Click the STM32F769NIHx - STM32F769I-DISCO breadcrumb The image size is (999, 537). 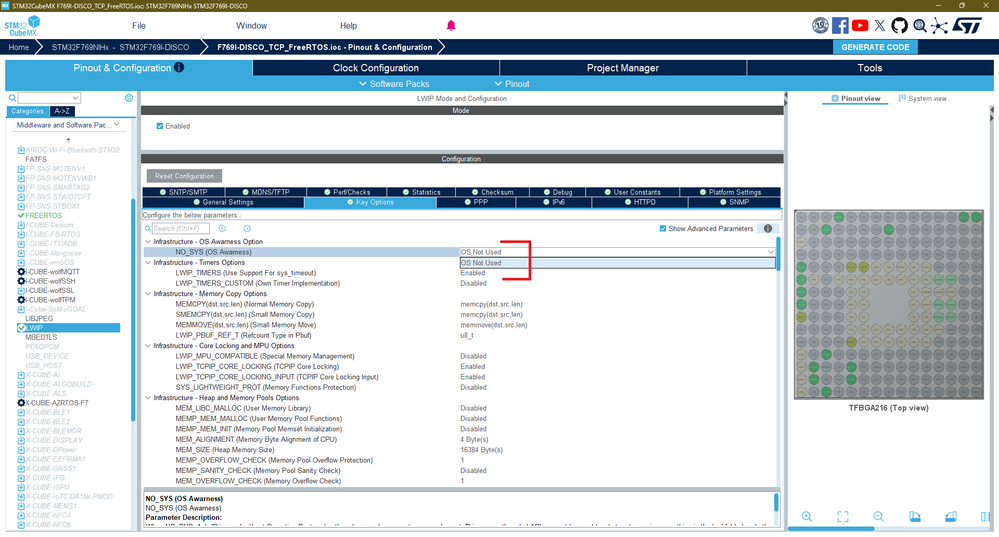(x=120, y=47)
